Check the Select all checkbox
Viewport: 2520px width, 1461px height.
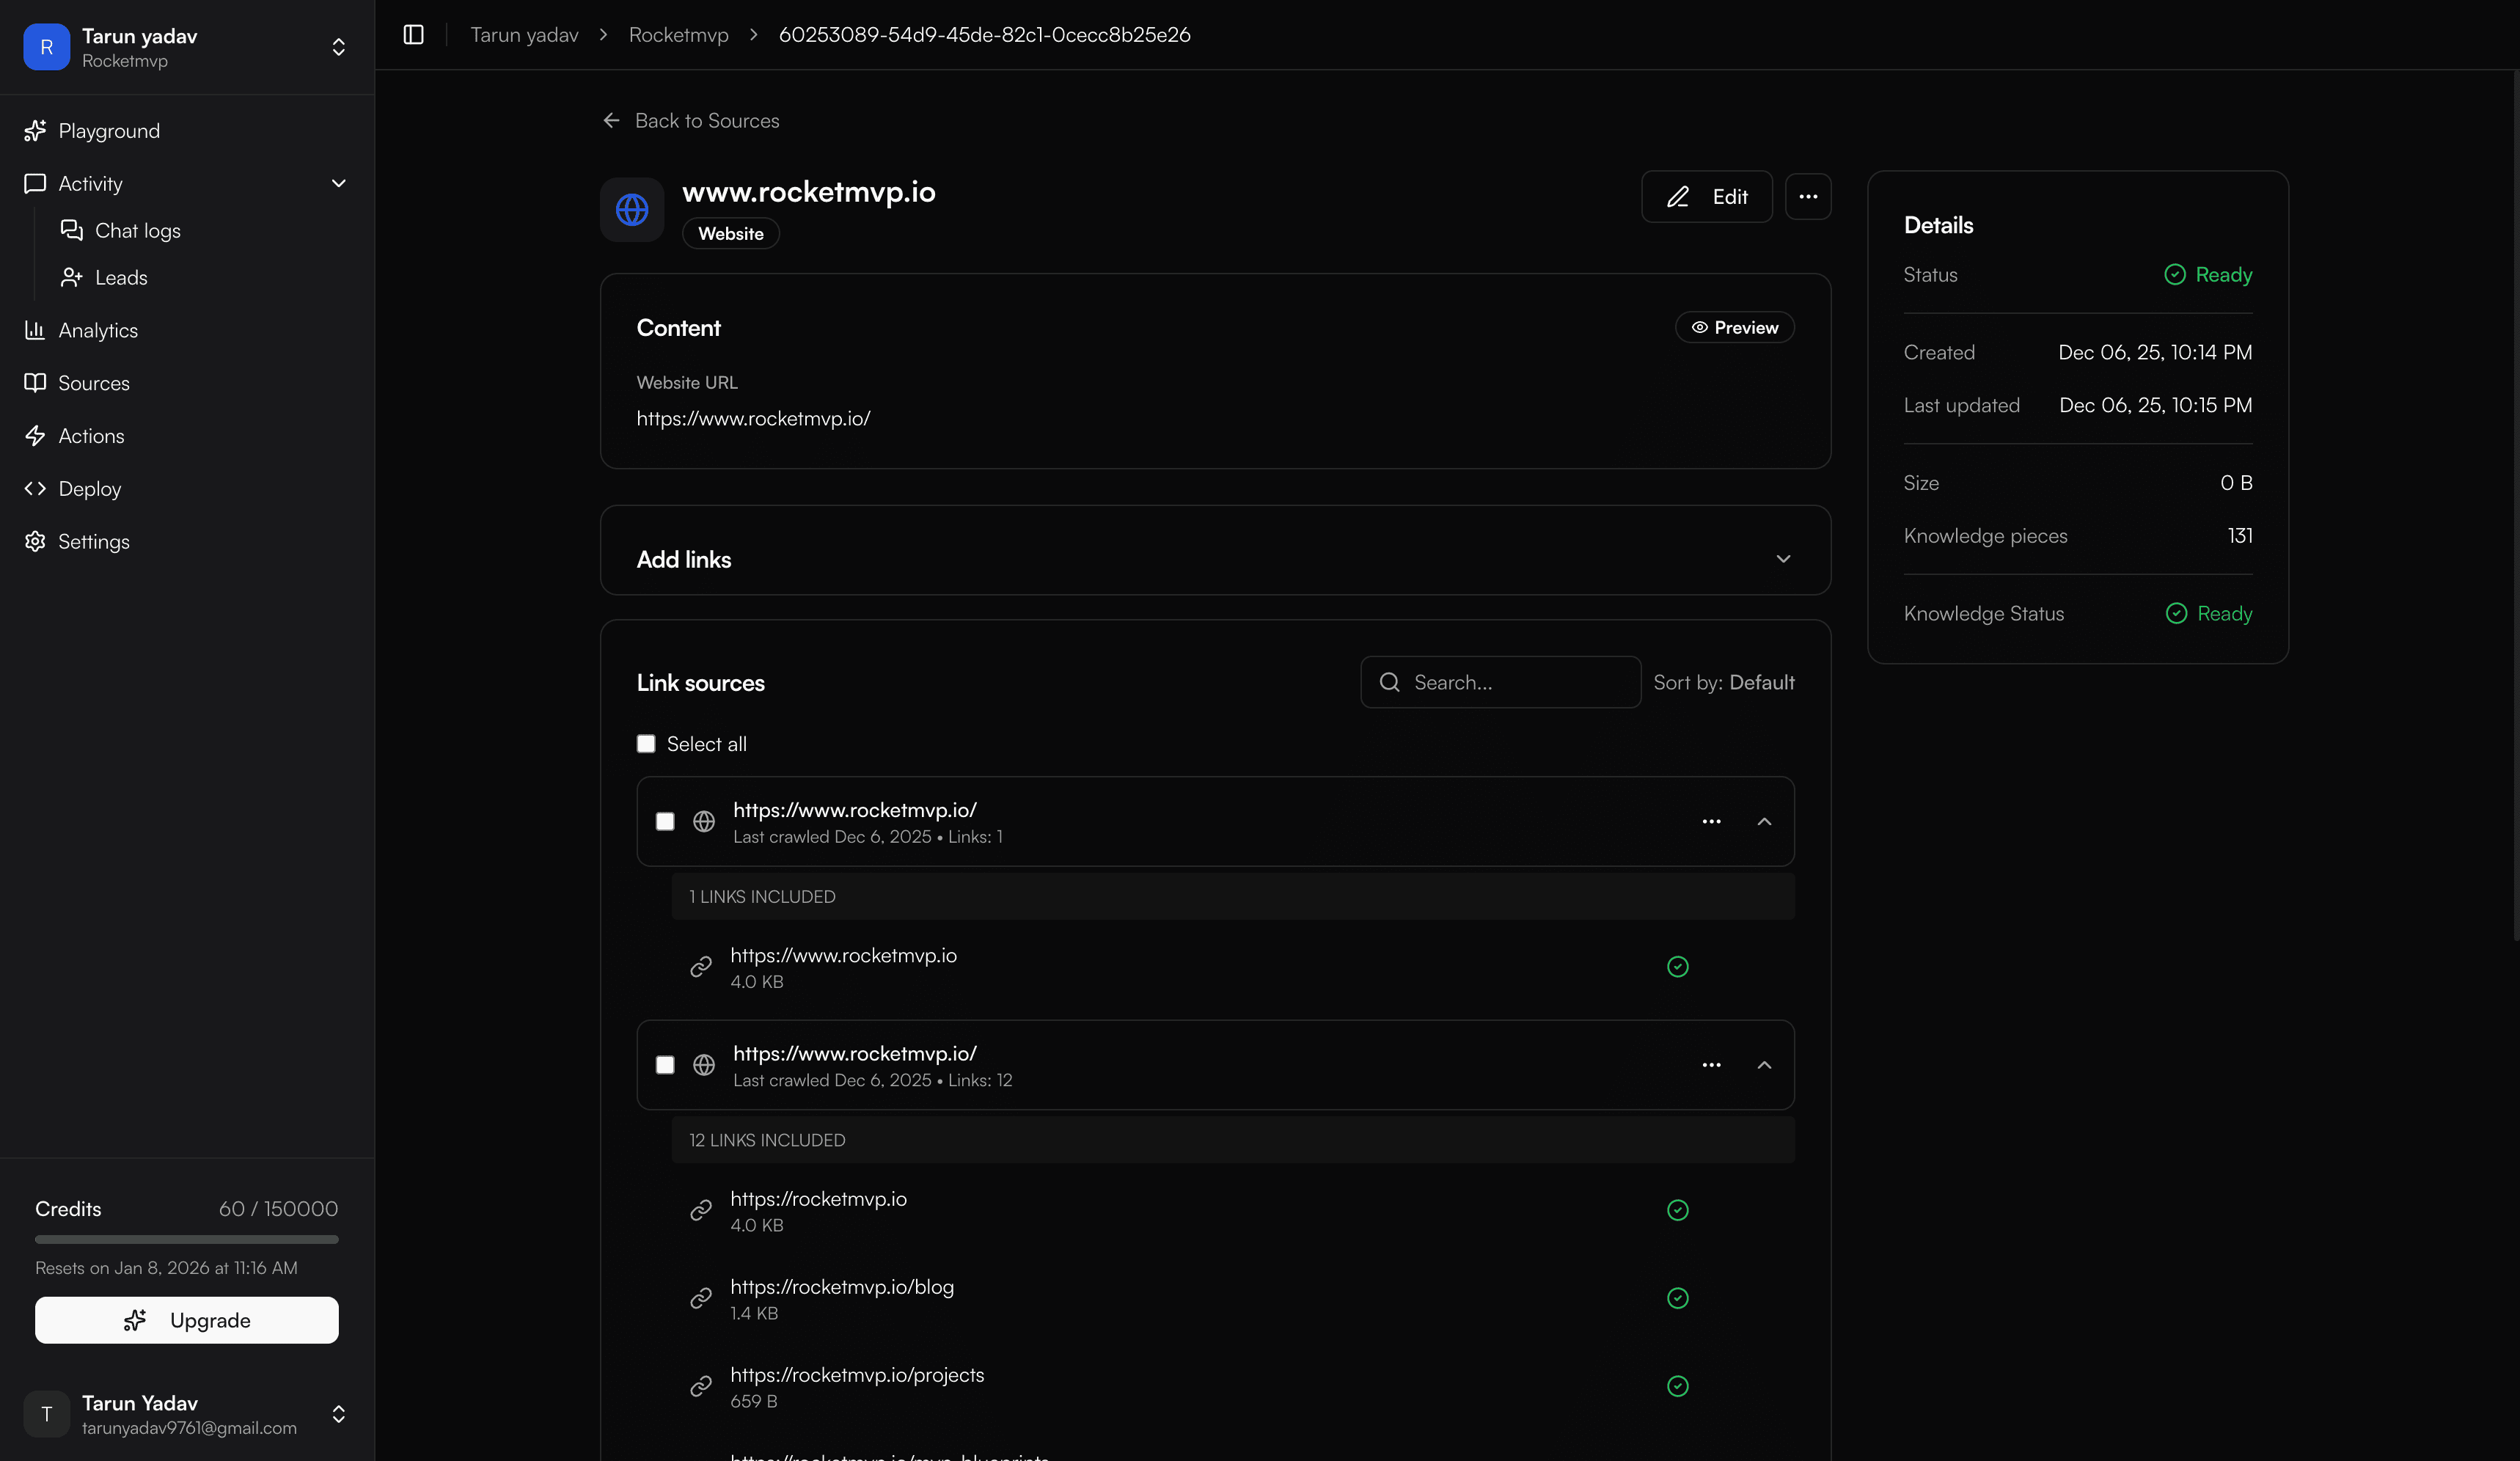(646, 744)
